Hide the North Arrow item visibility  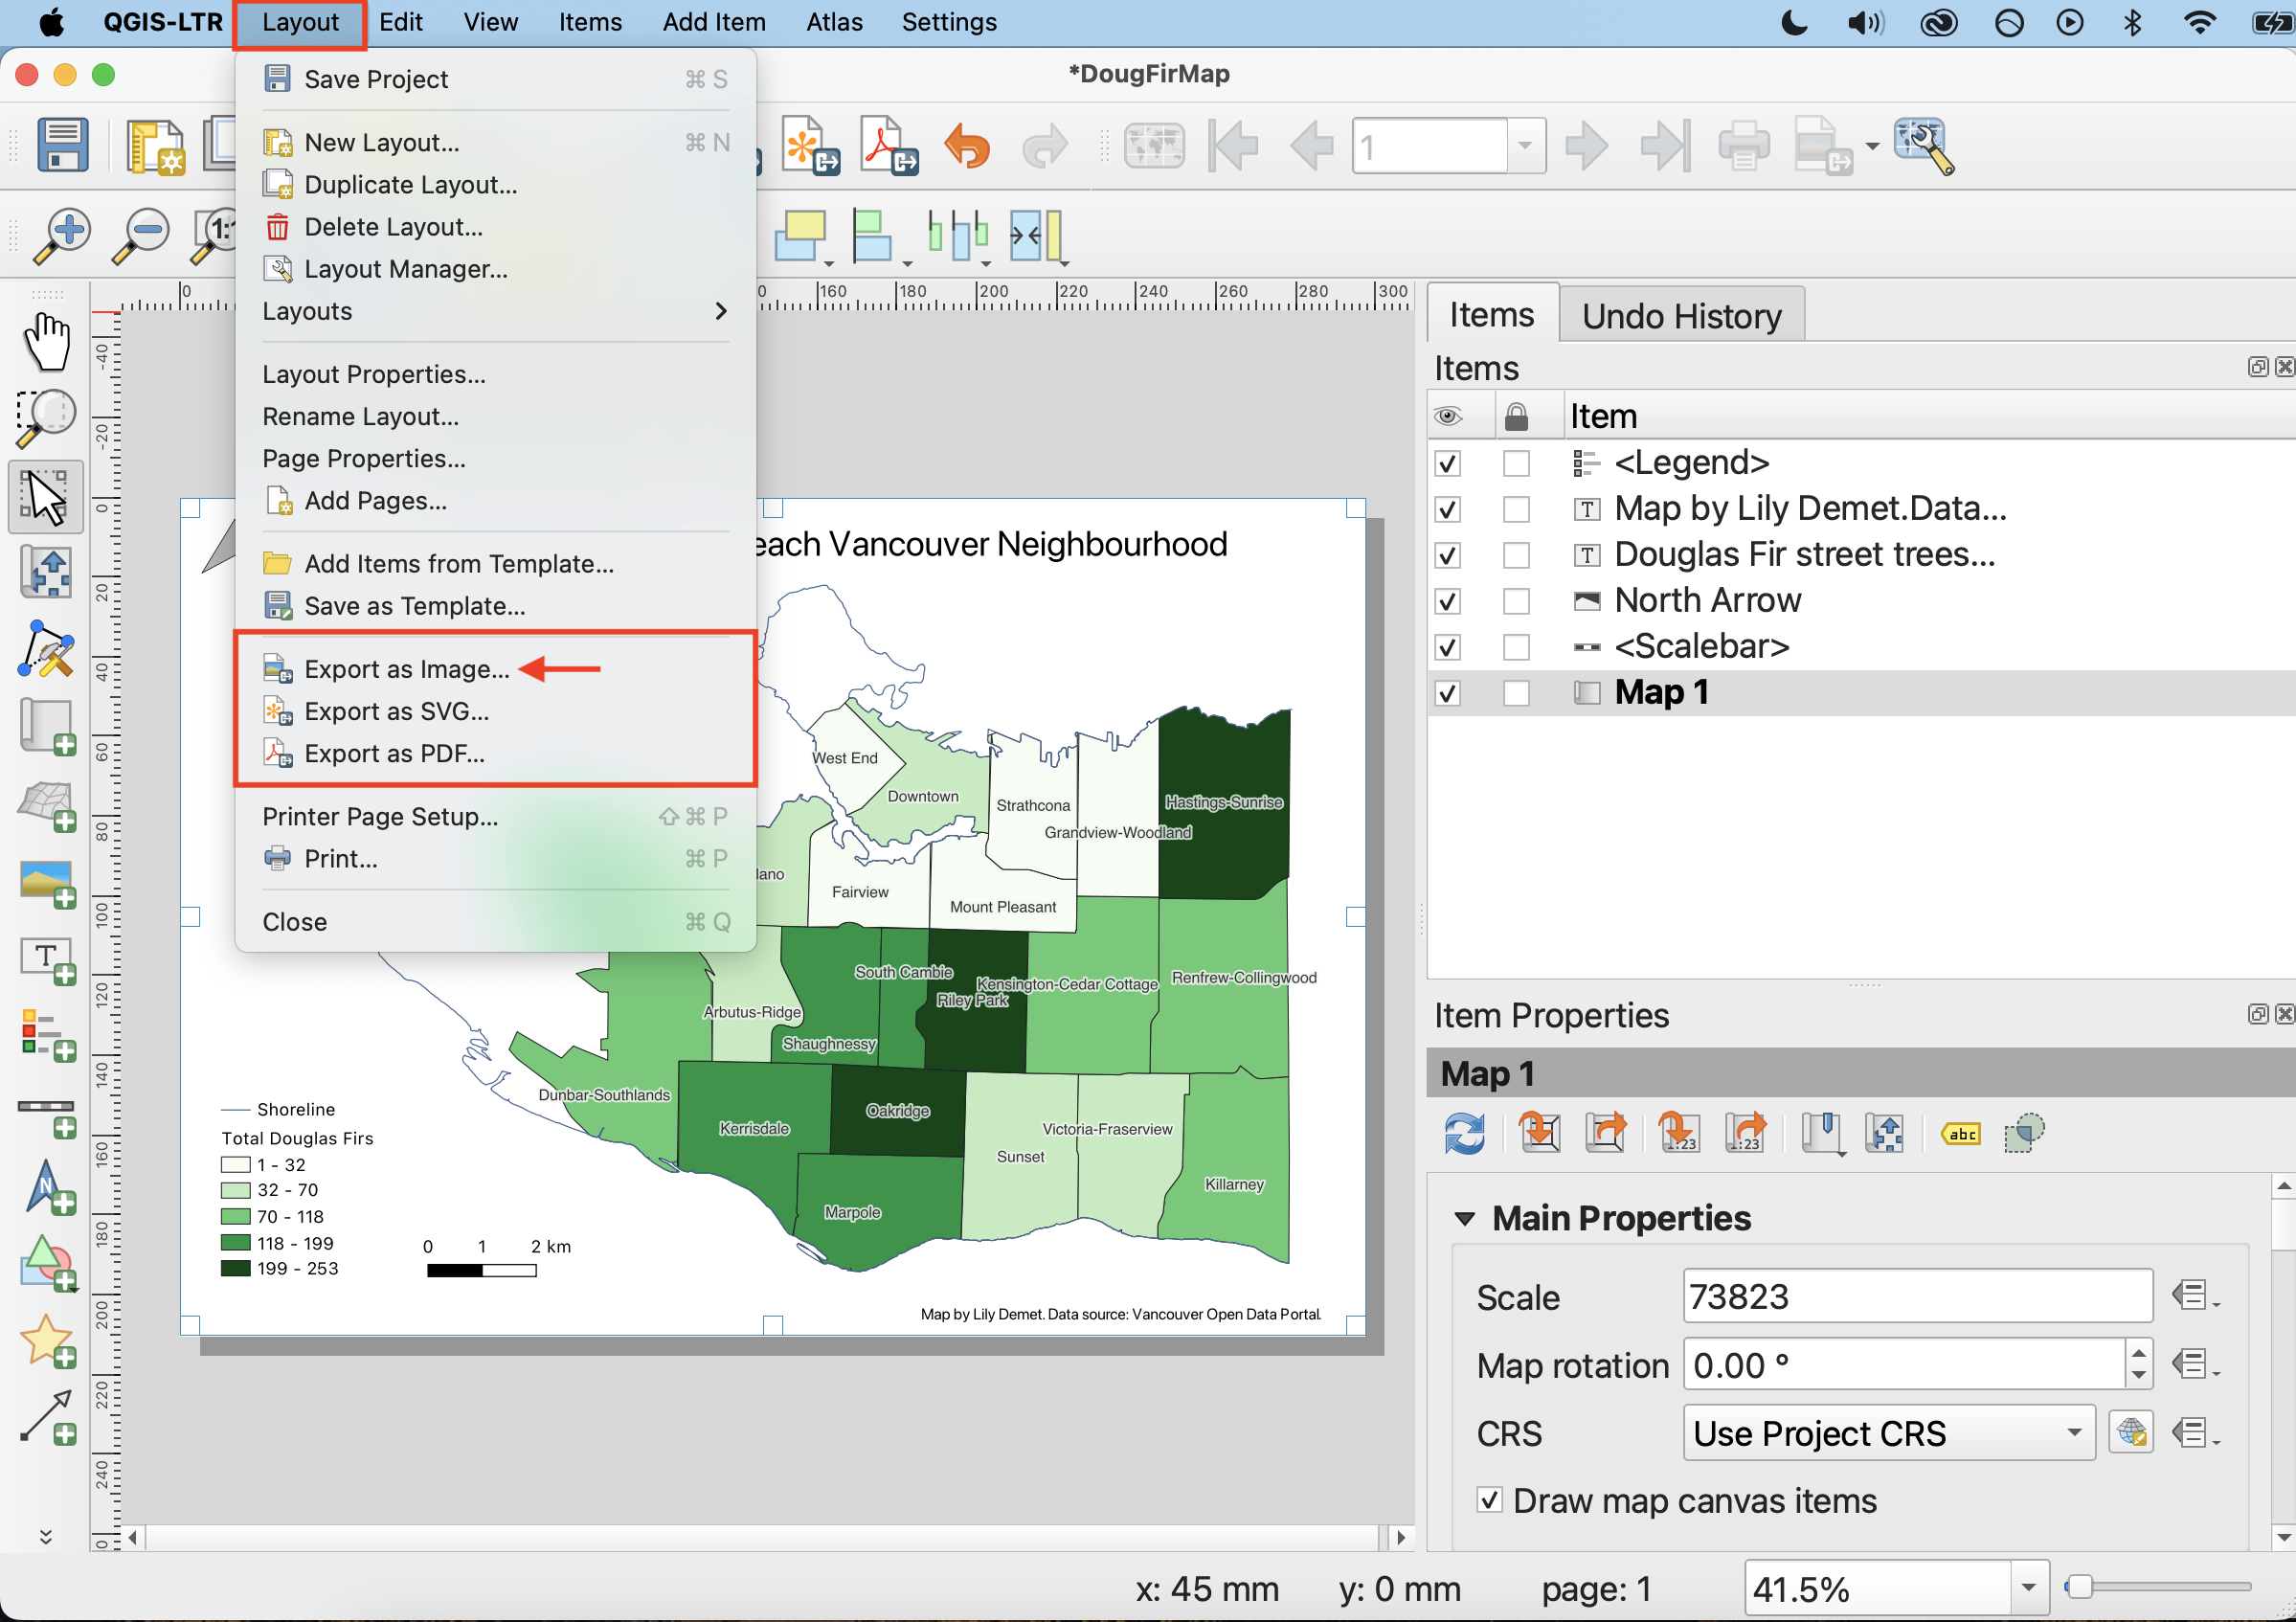coord(1447,601)
